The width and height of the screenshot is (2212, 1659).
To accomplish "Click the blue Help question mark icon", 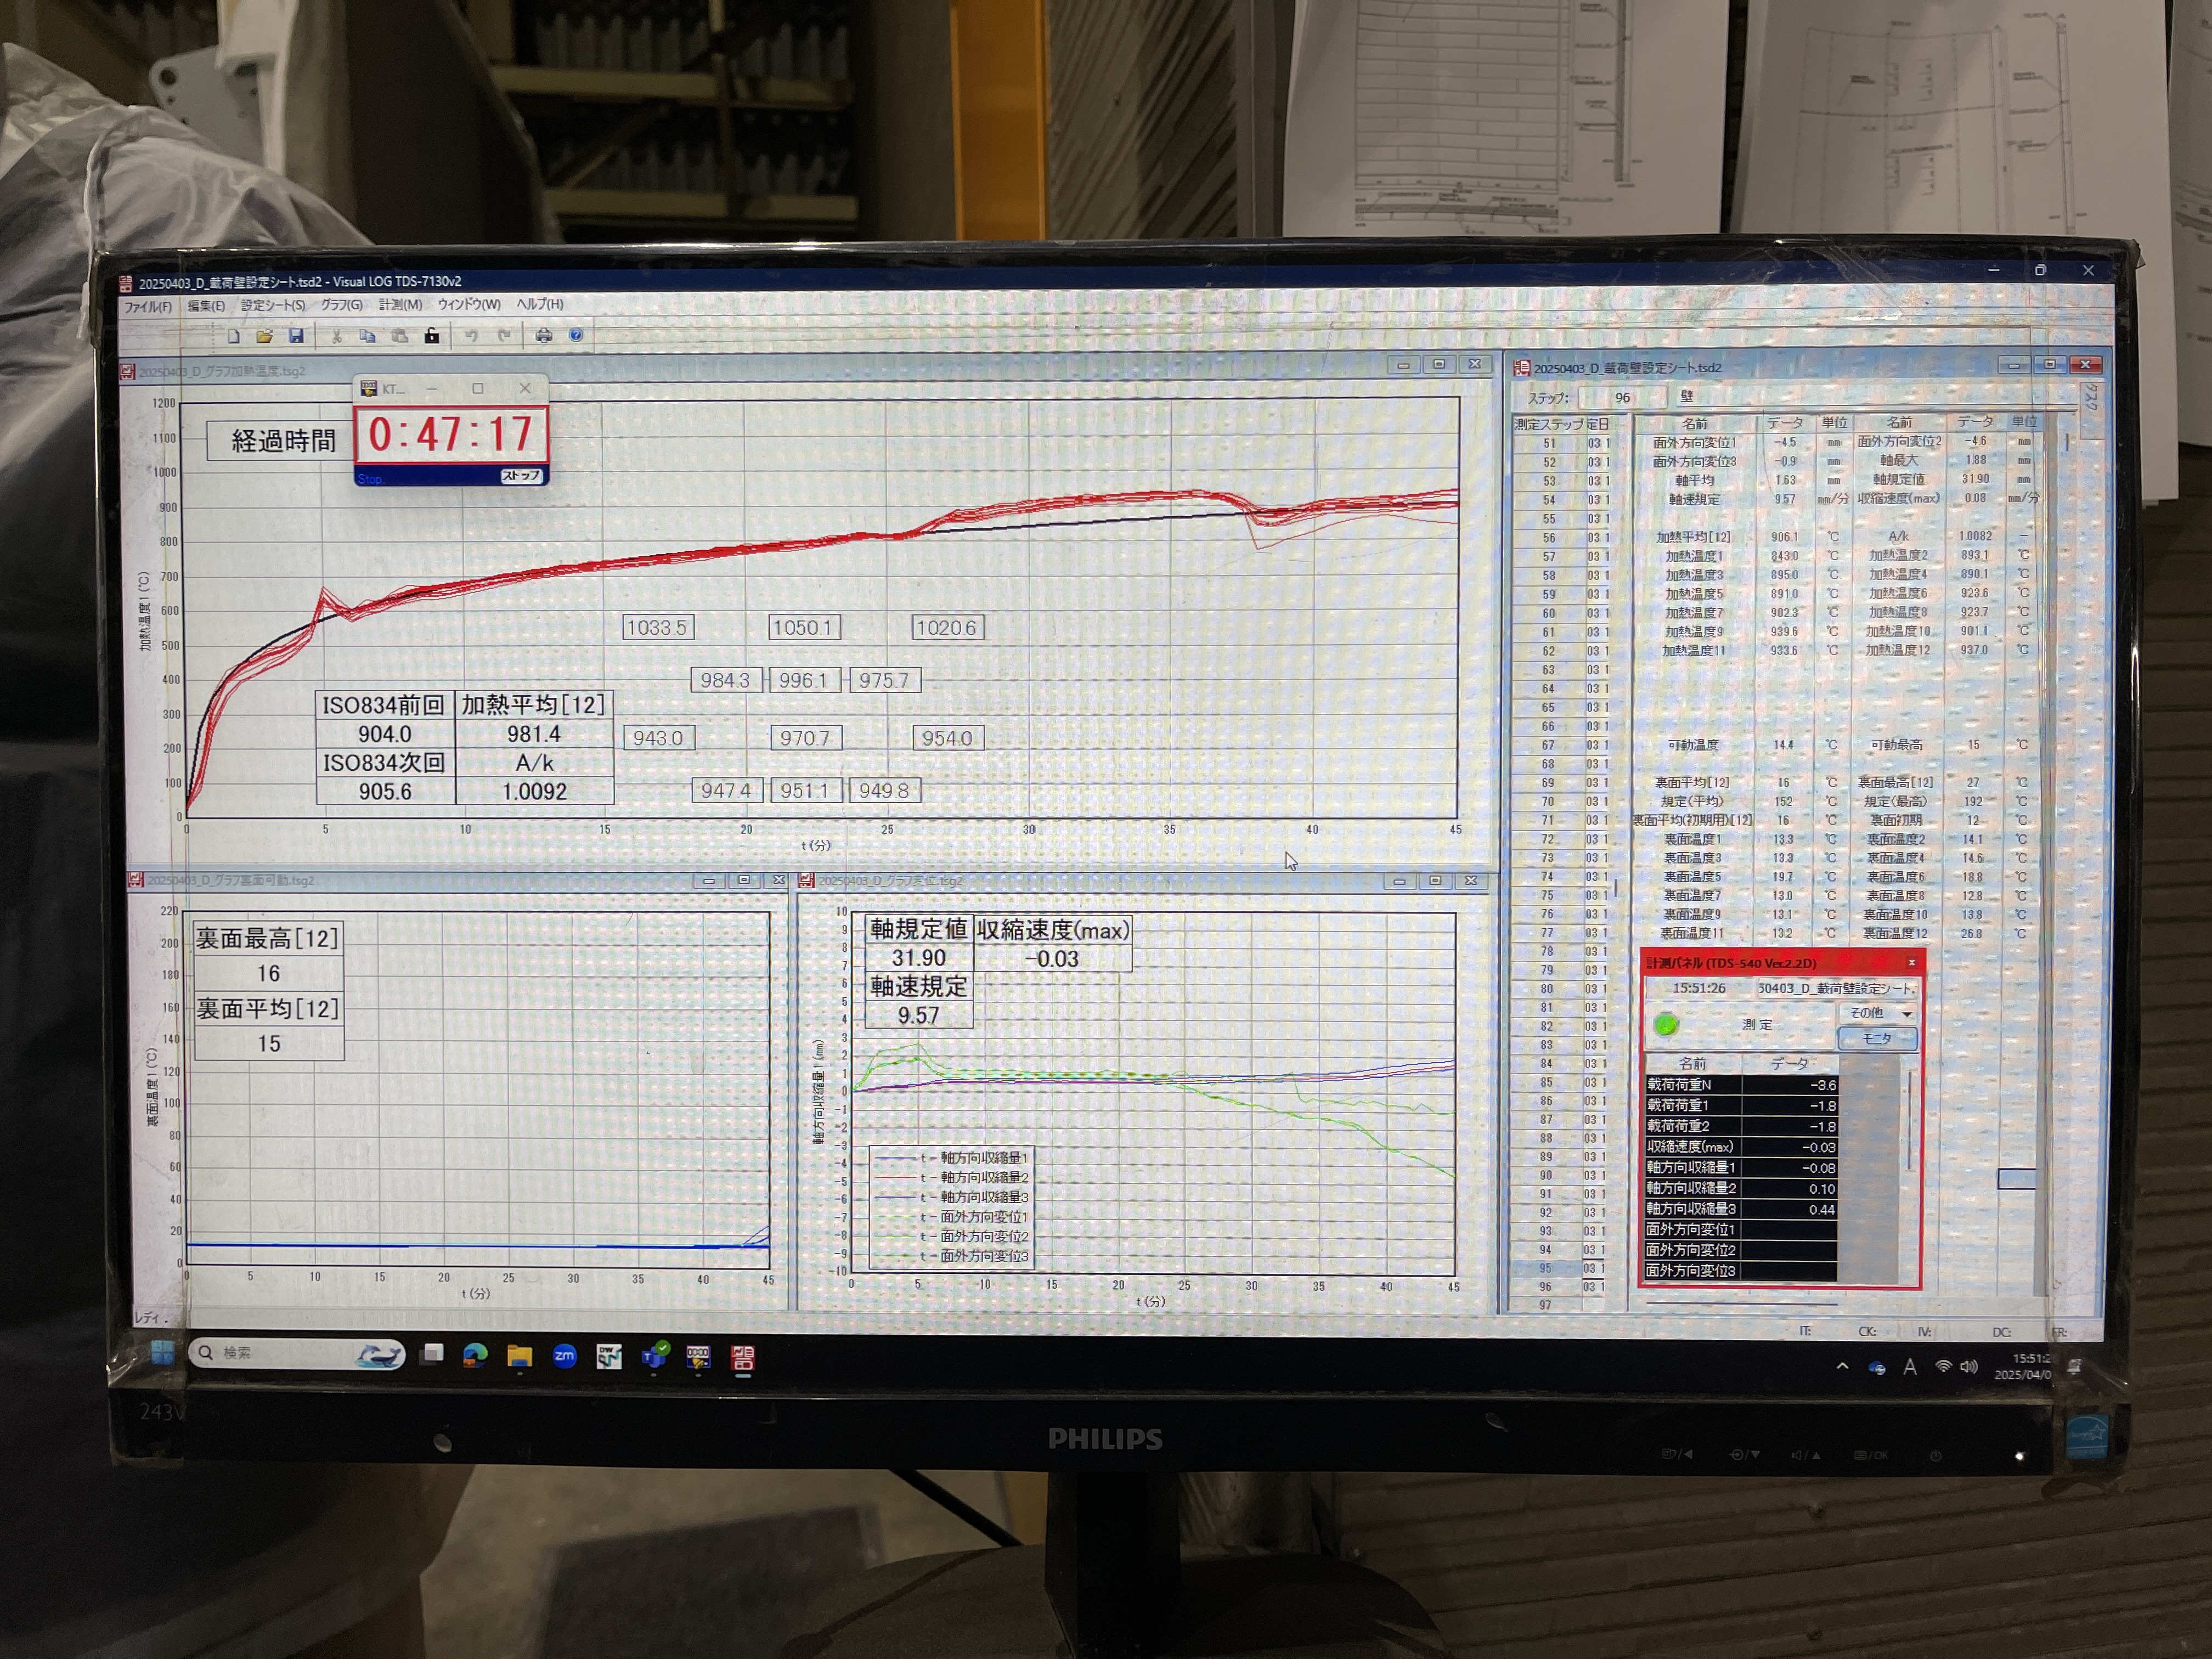I will [x=576, y=336].
